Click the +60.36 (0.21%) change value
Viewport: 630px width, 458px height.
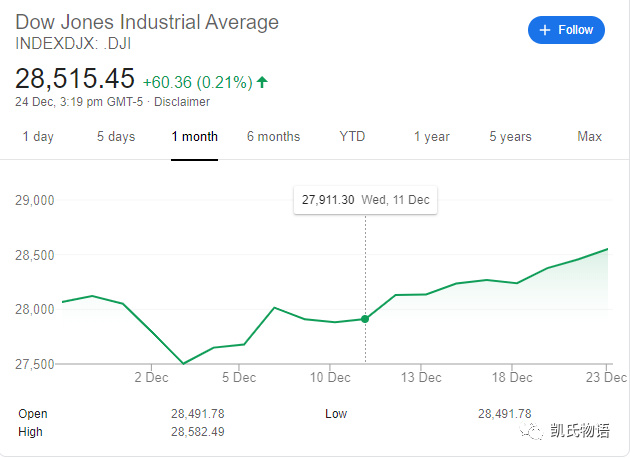point(198,82)
